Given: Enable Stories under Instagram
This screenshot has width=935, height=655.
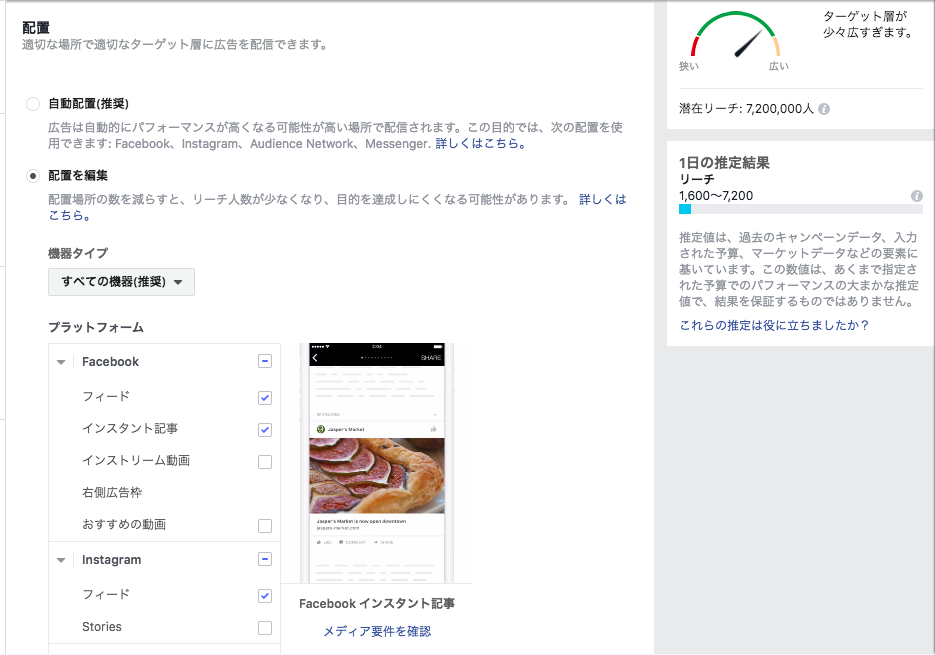Looking at the screenshot, I should [x=264, y=626].
